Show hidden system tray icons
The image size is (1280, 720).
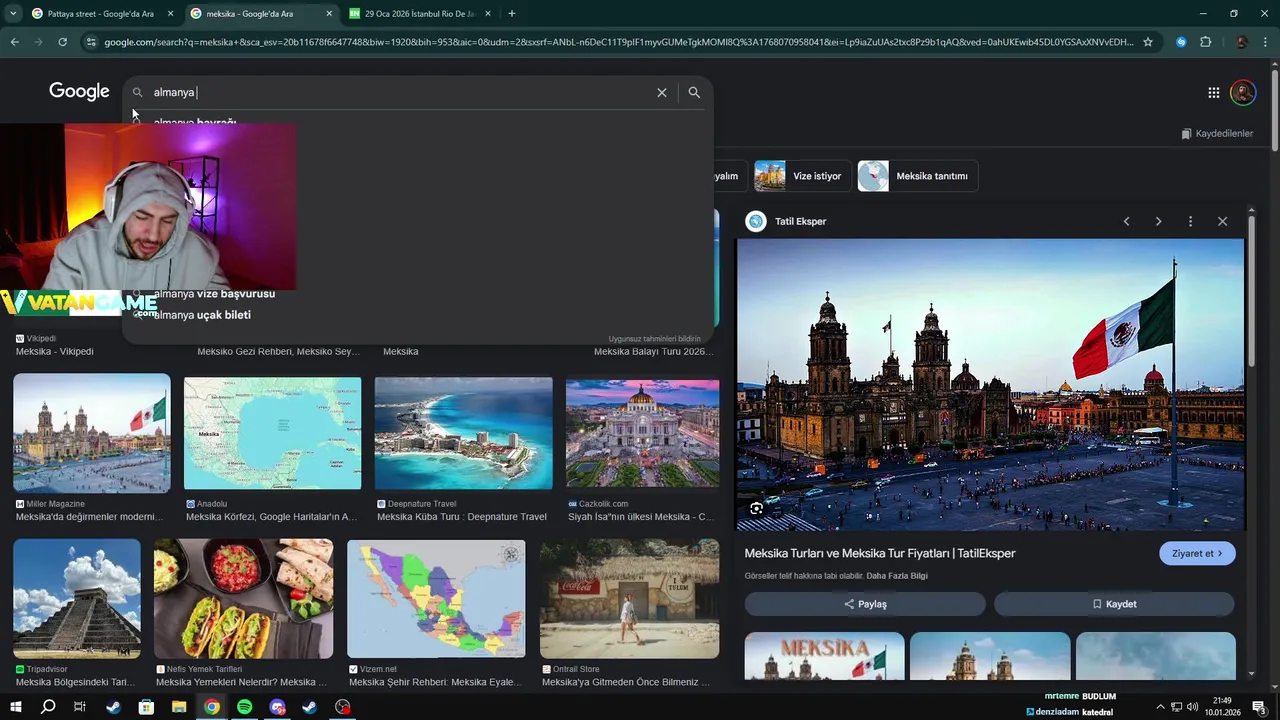(x=1159, y=707)
